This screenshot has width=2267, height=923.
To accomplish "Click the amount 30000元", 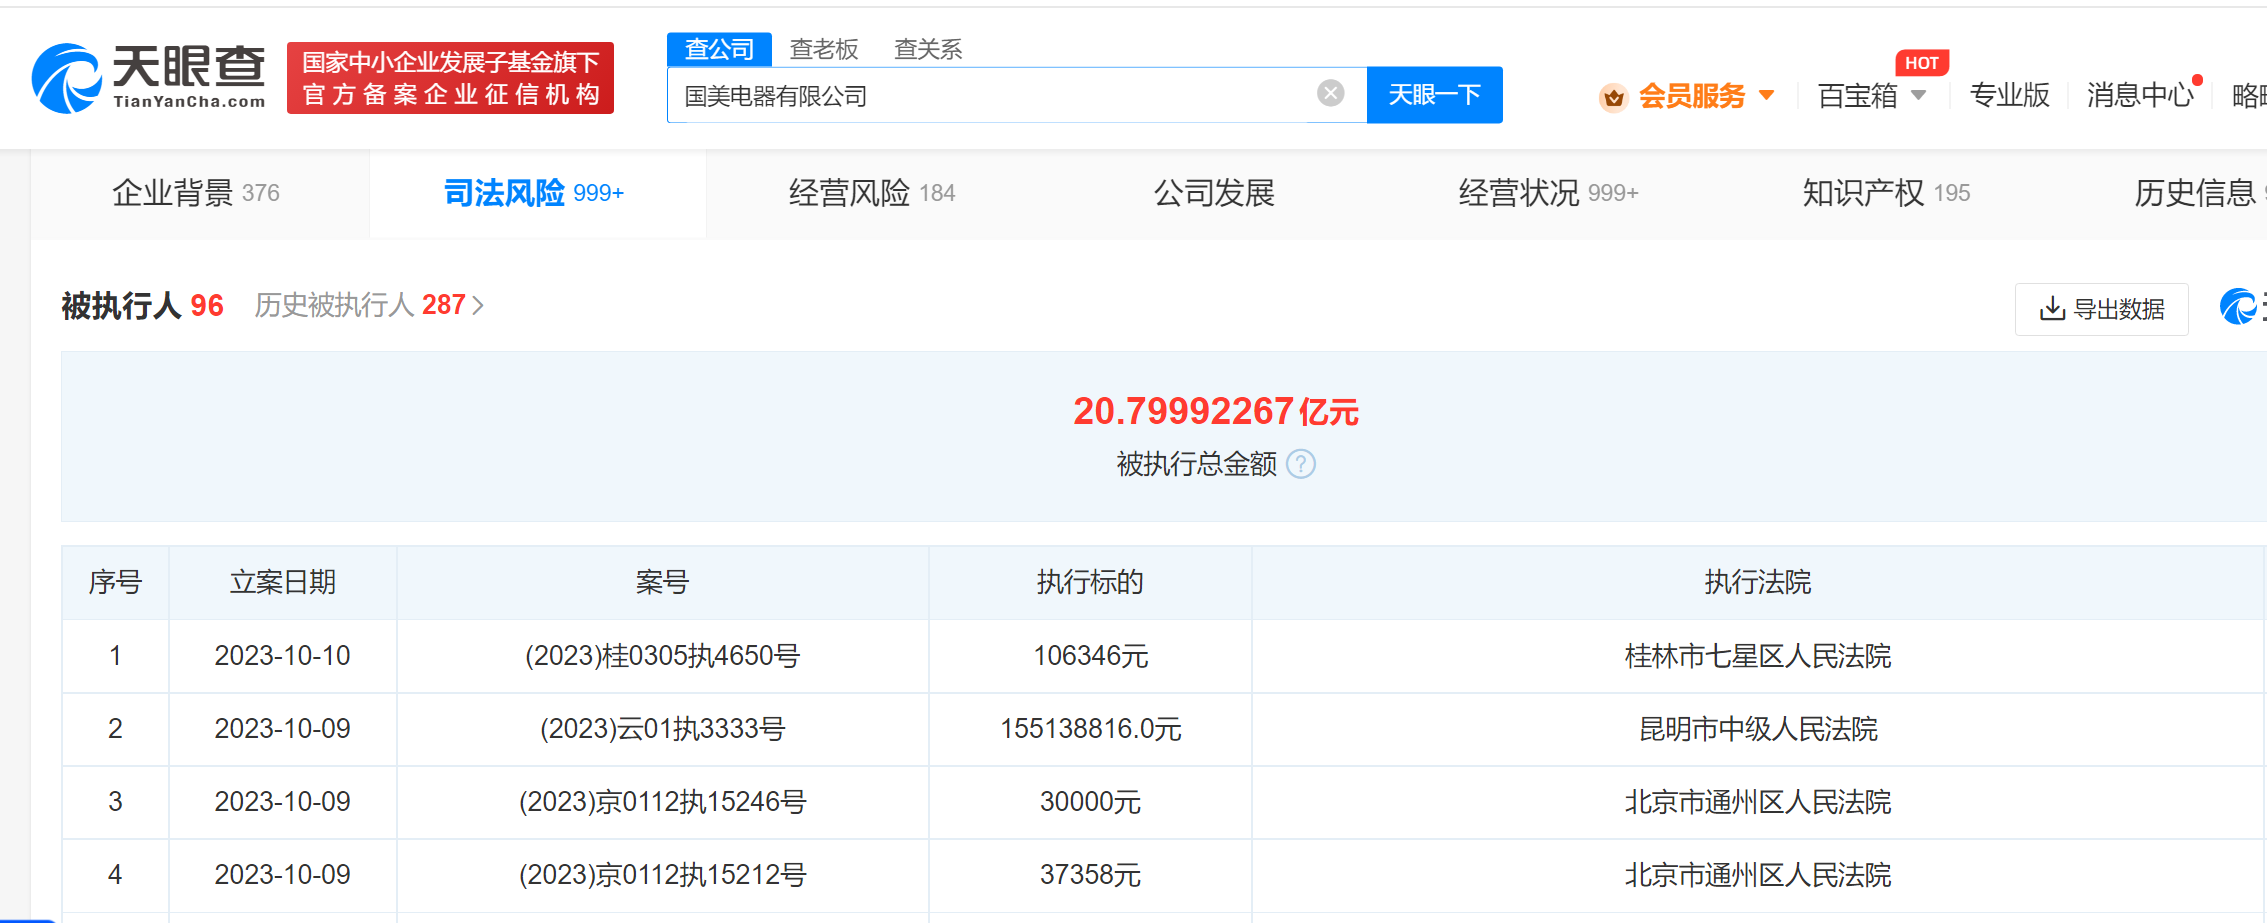I will pyautogui.click(x=1090, y=802).
